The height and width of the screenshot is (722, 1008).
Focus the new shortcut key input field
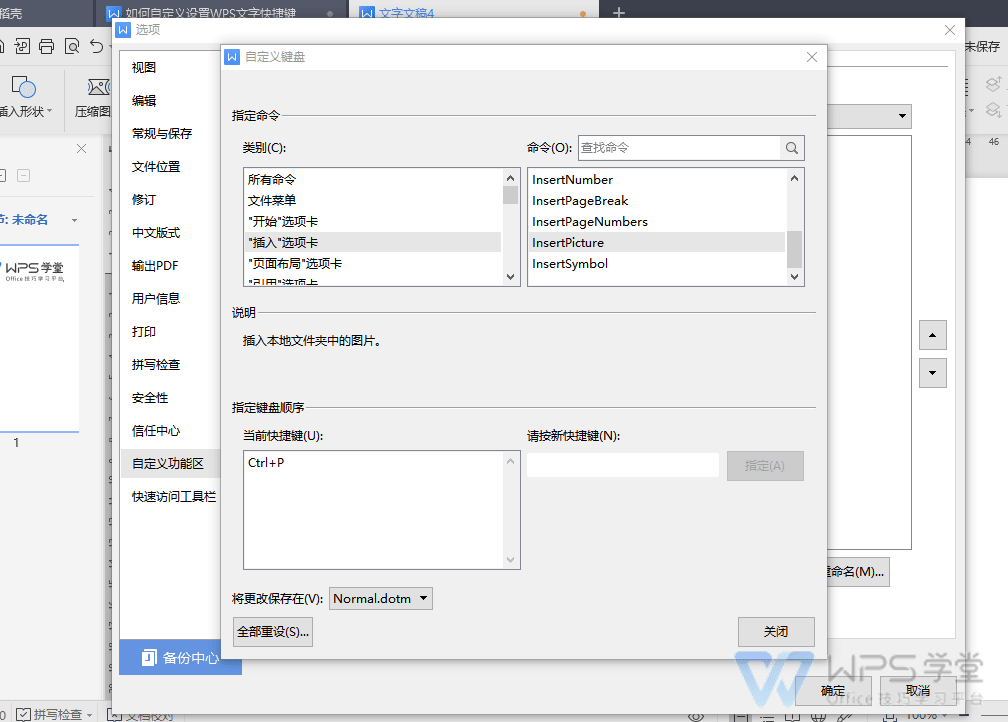623,465
